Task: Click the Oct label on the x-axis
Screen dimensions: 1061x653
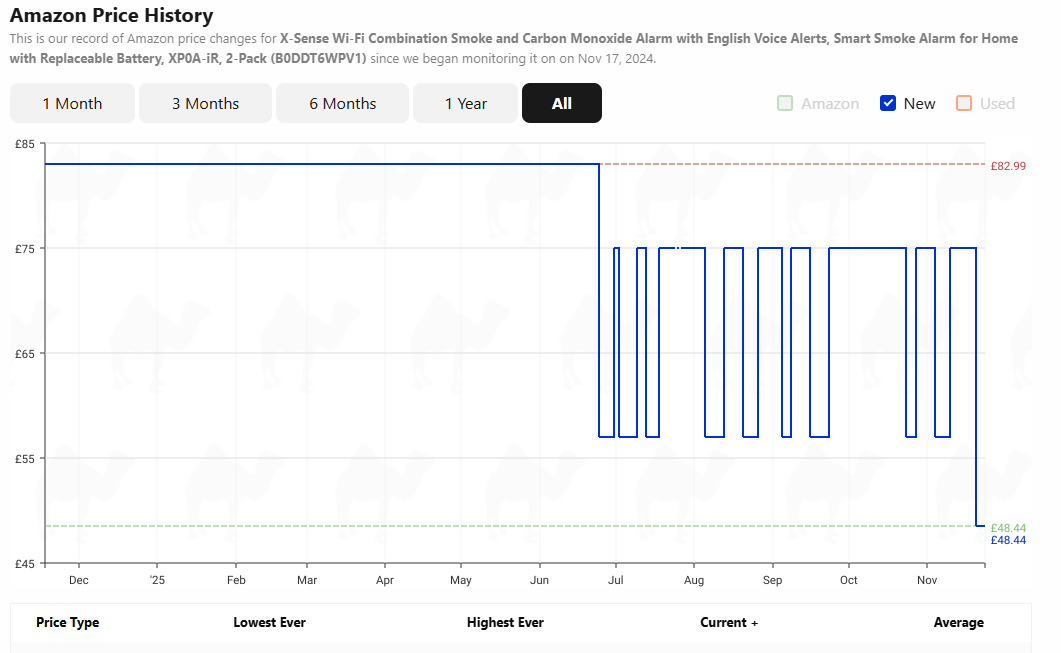Action: click(849, 580)
